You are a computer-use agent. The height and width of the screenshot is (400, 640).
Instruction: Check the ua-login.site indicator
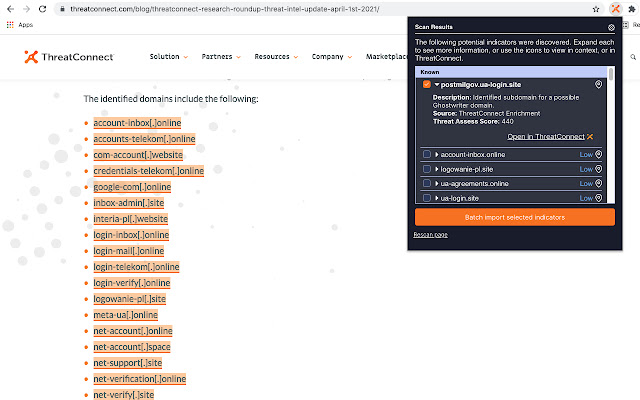click(x=427, y=198)
